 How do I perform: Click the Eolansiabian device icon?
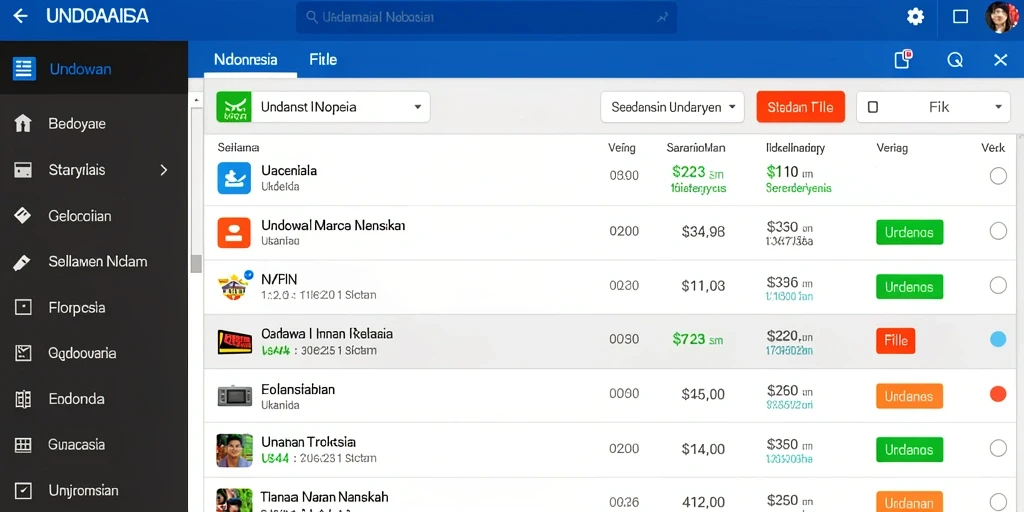(x=234, y=395)
